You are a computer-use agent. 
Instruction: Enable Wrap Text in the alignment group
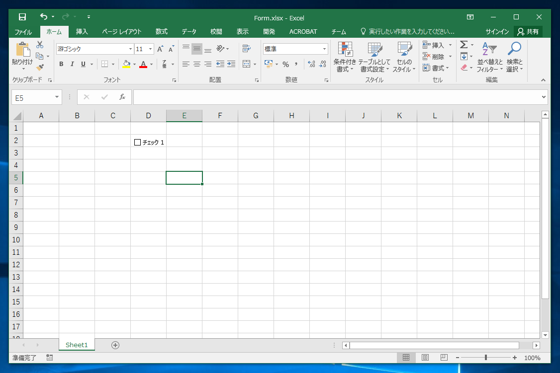[246, 49]
